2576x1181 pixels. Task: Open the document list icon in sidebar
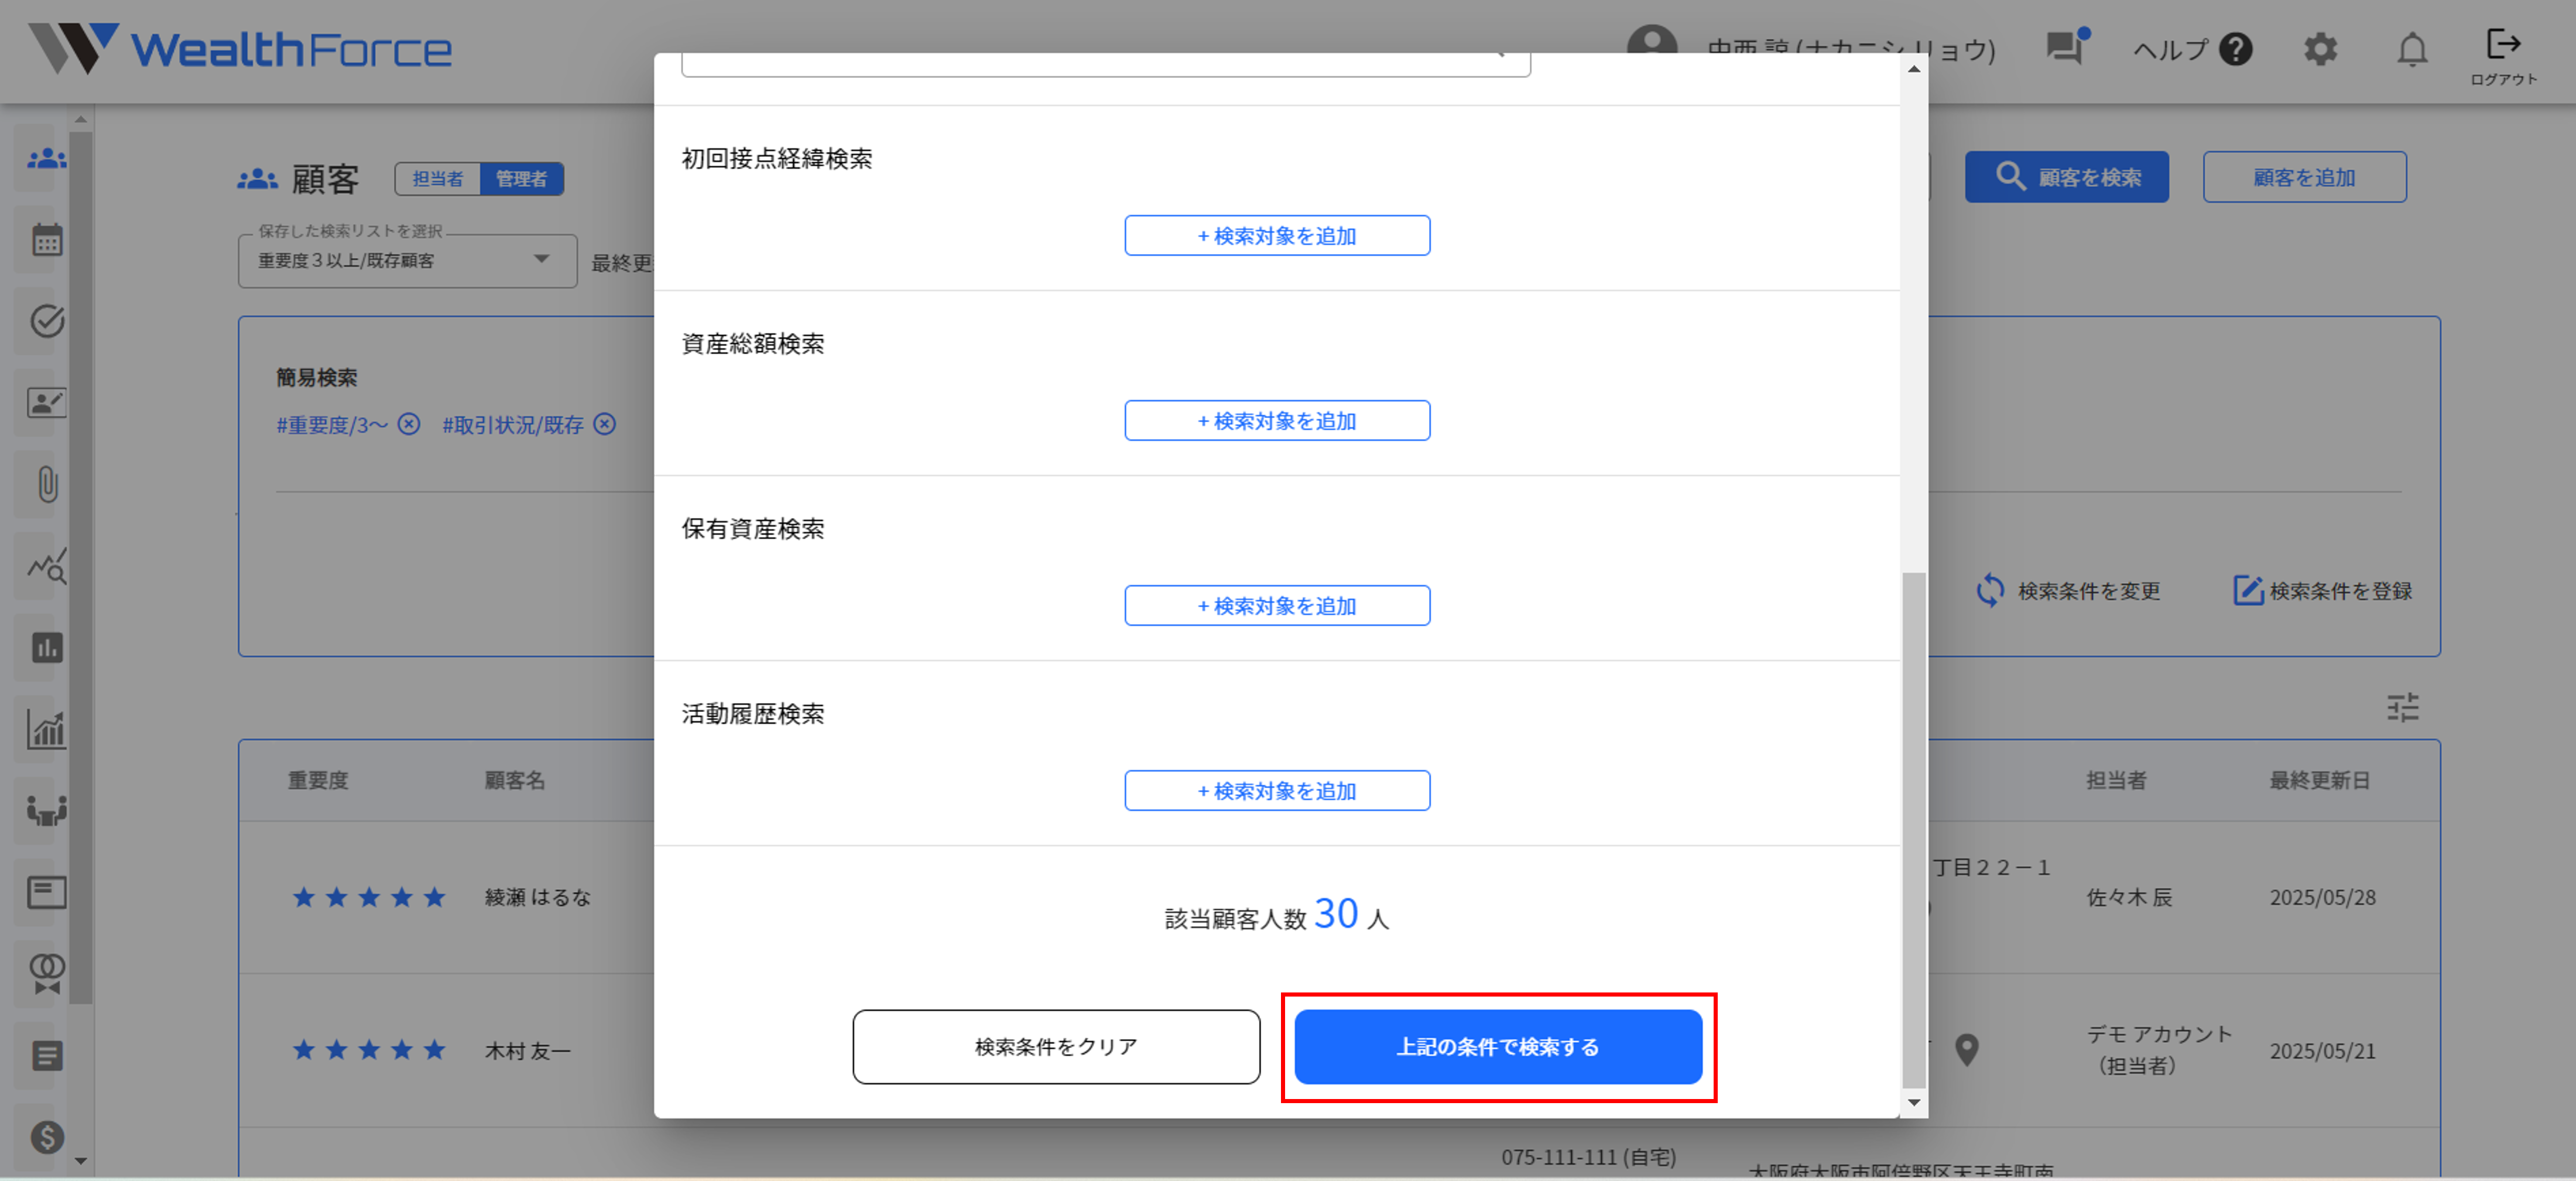click(x=46, y=1055)
